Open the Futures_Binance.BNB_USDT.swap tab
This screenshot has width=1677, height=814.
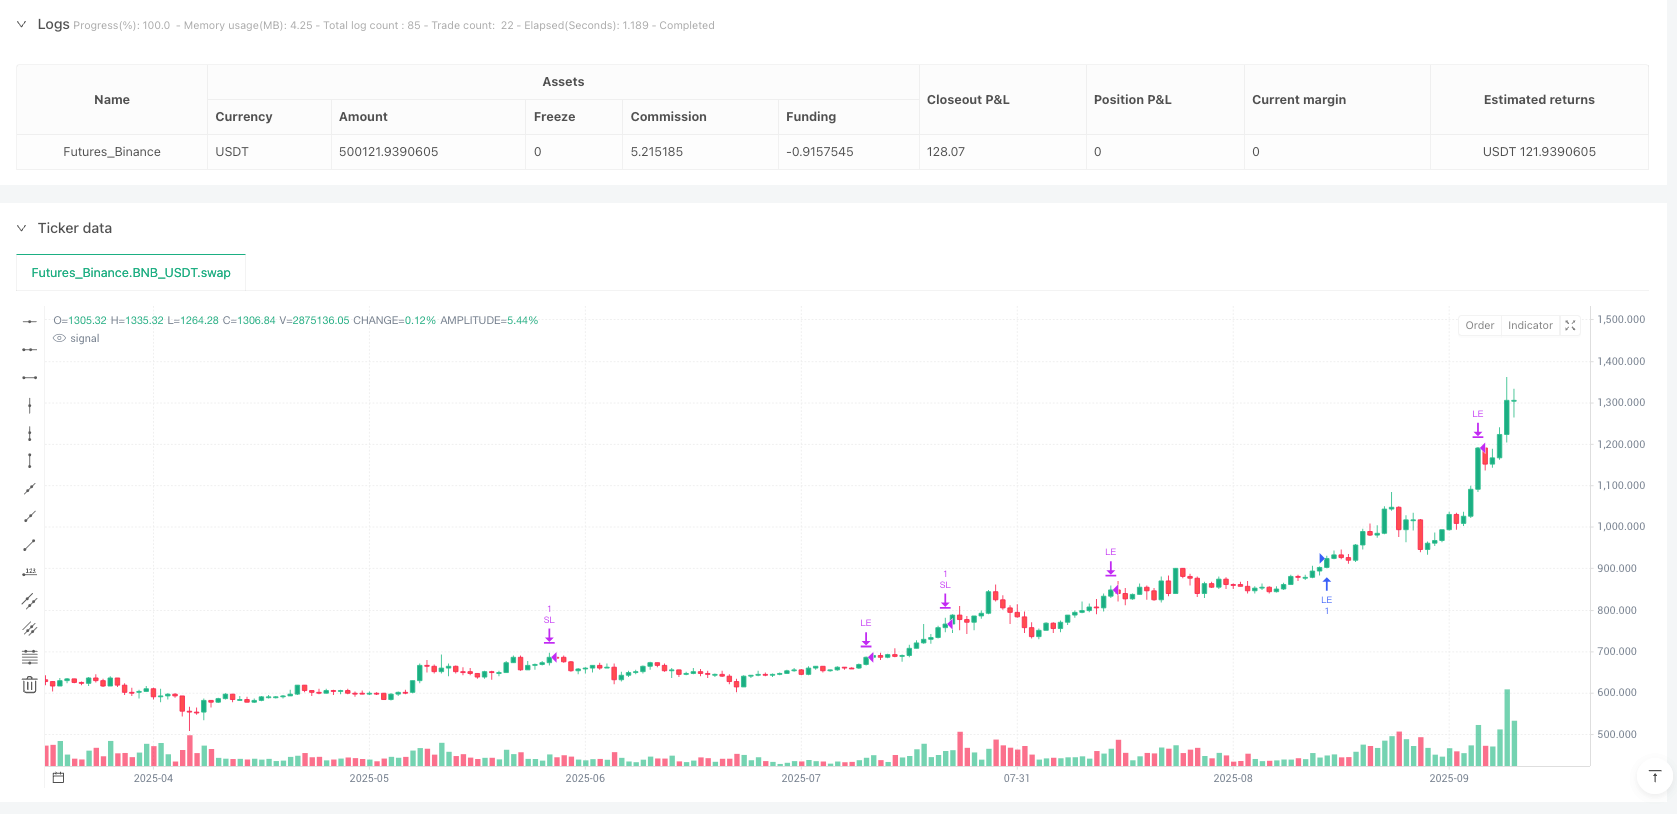[131, 272]
